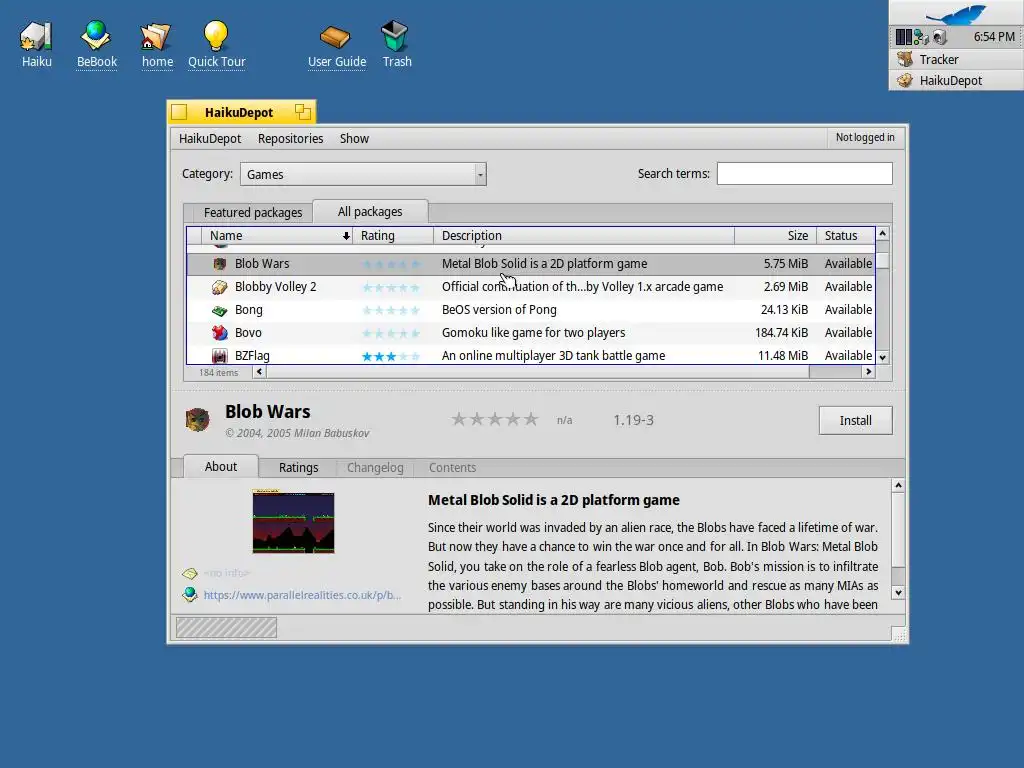Image resolution: width=1024 pixels, height=768 pixels.
Task: Click the star rating in Blob Wars details
Action: tap(495, 419)
